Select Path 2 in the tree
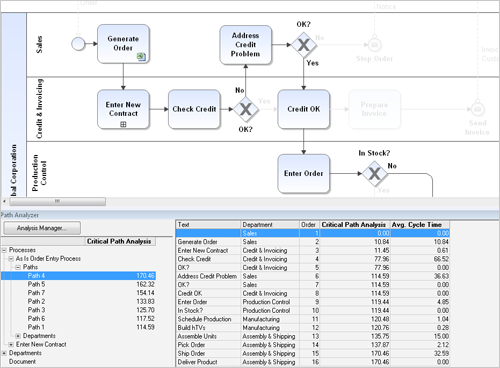This screenshot has height=368, width=500. [36, 302]
